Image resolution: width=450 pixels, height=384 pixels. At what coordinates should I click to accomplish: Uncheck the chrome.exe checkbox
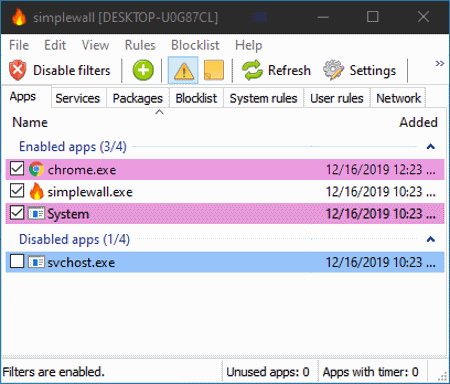pyautogui.click(x=17, y=169)
